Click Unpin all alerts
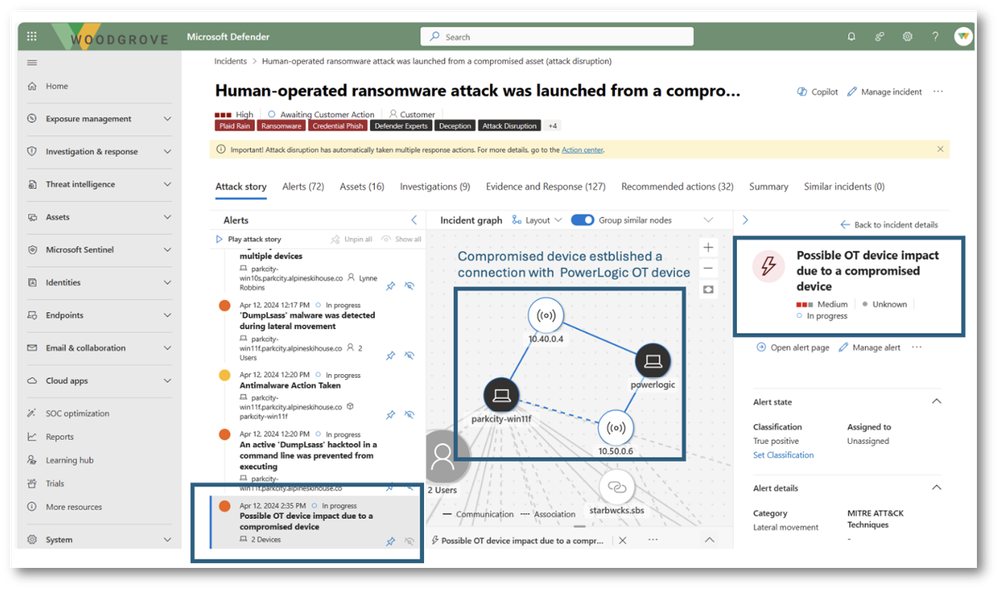The width and height of the screenshot is (999, 590). pyautogui.click(x=352, y=239)
